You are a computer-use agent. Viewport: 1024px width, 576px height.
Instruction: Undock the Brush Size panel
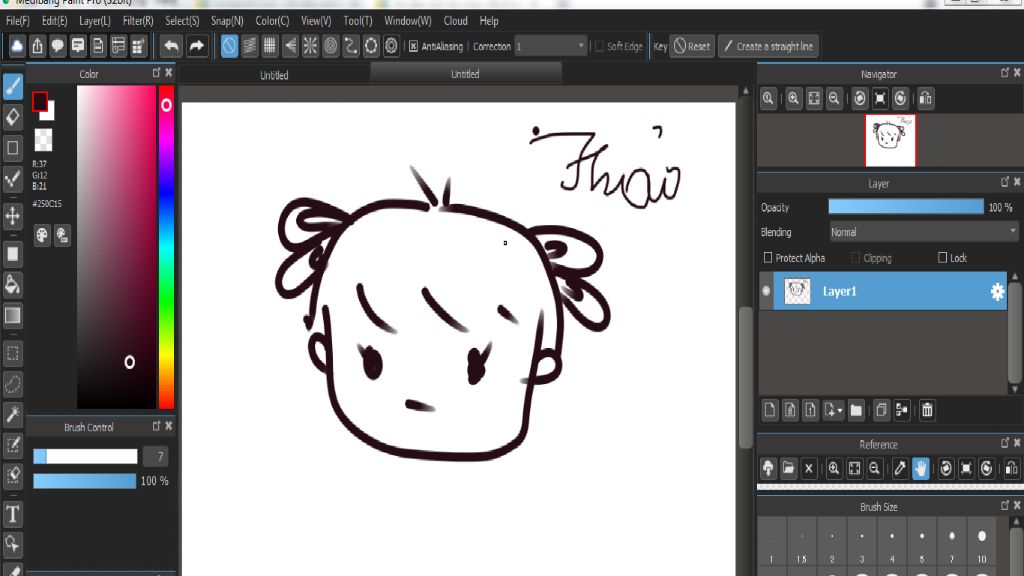click(1004, 505)
